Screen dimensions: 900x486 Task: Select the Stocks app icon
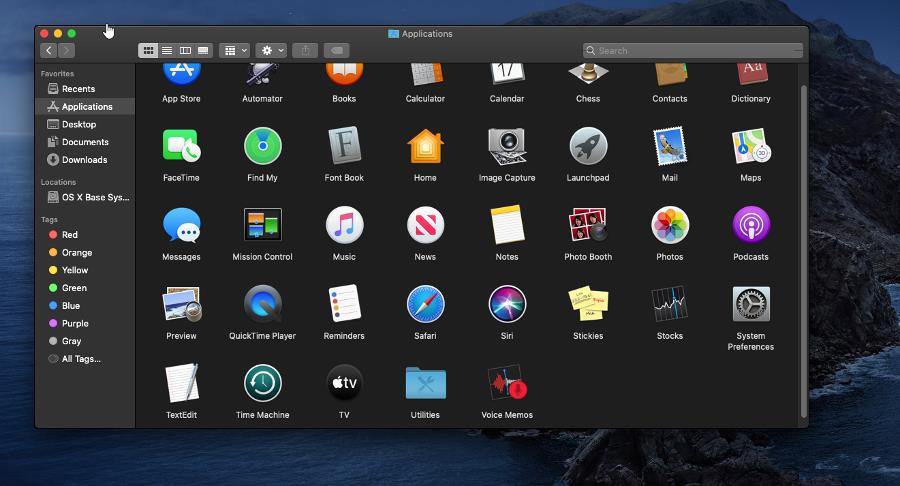[670, 304]
